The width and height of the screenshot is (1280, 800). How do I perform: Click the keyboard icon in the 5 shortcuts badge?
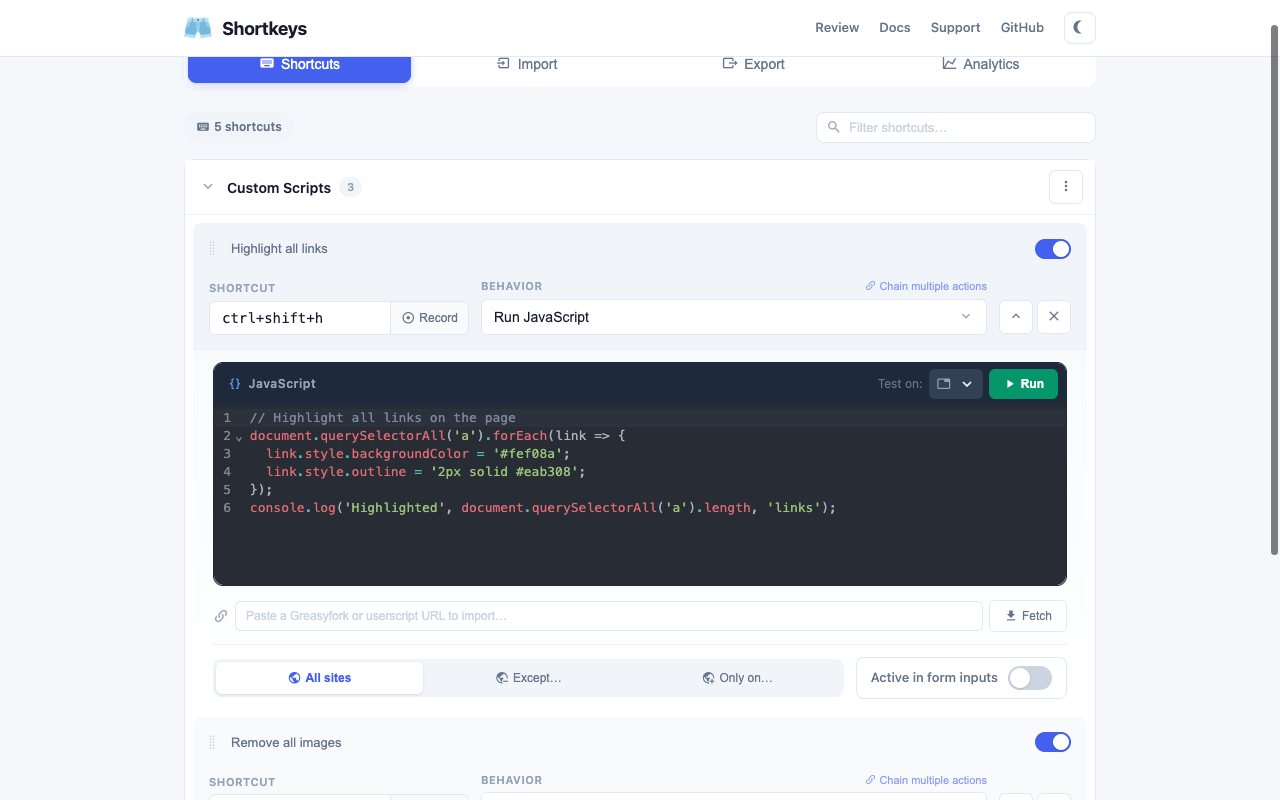pyautogui.click(x=203, y=127)
